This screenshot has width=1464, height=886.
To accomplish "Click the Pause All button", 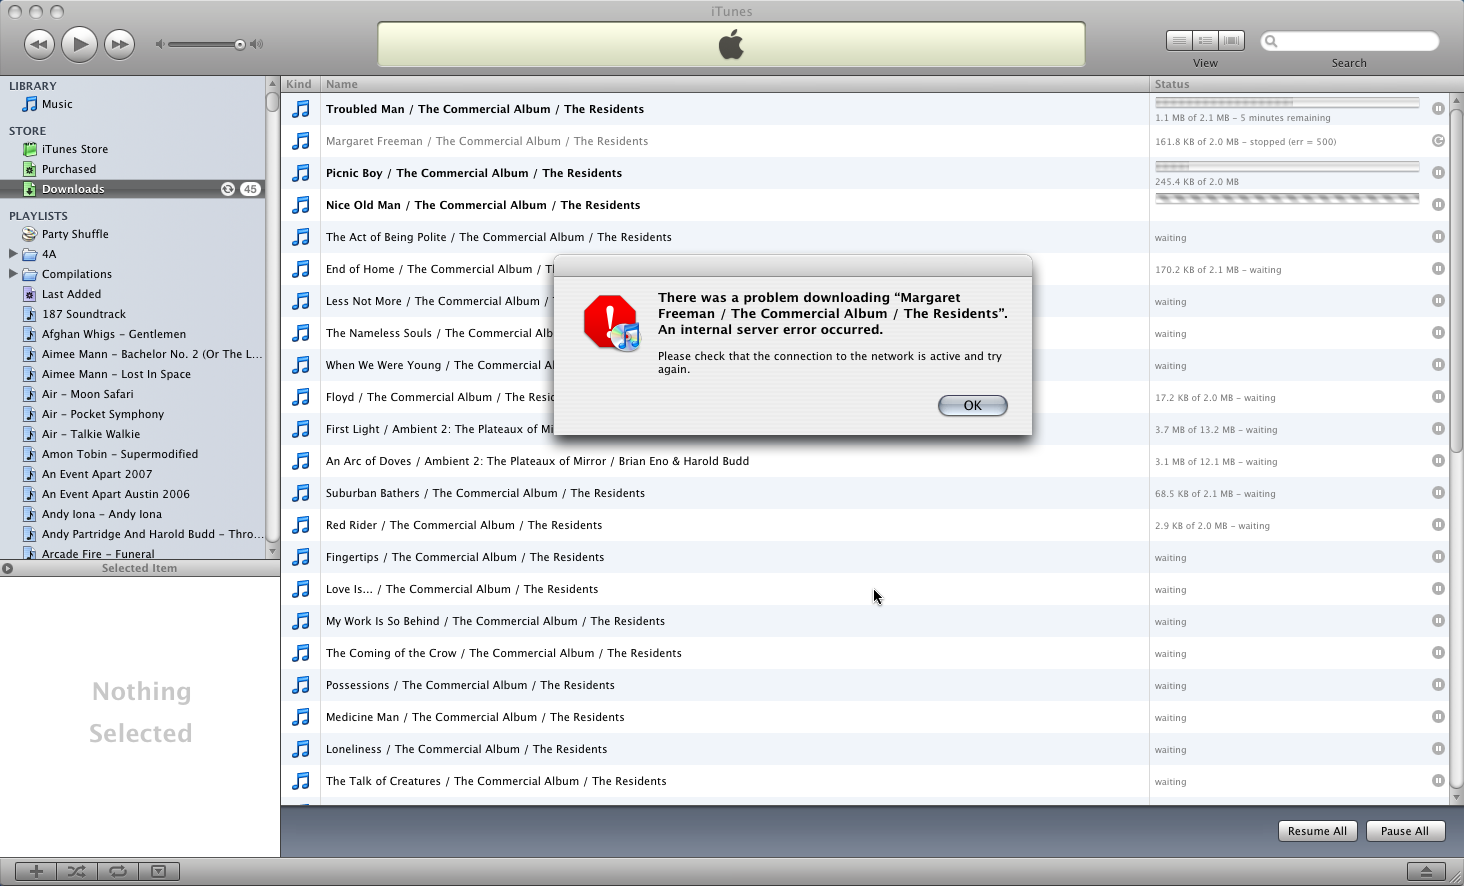I will [x=1404, y=831].
